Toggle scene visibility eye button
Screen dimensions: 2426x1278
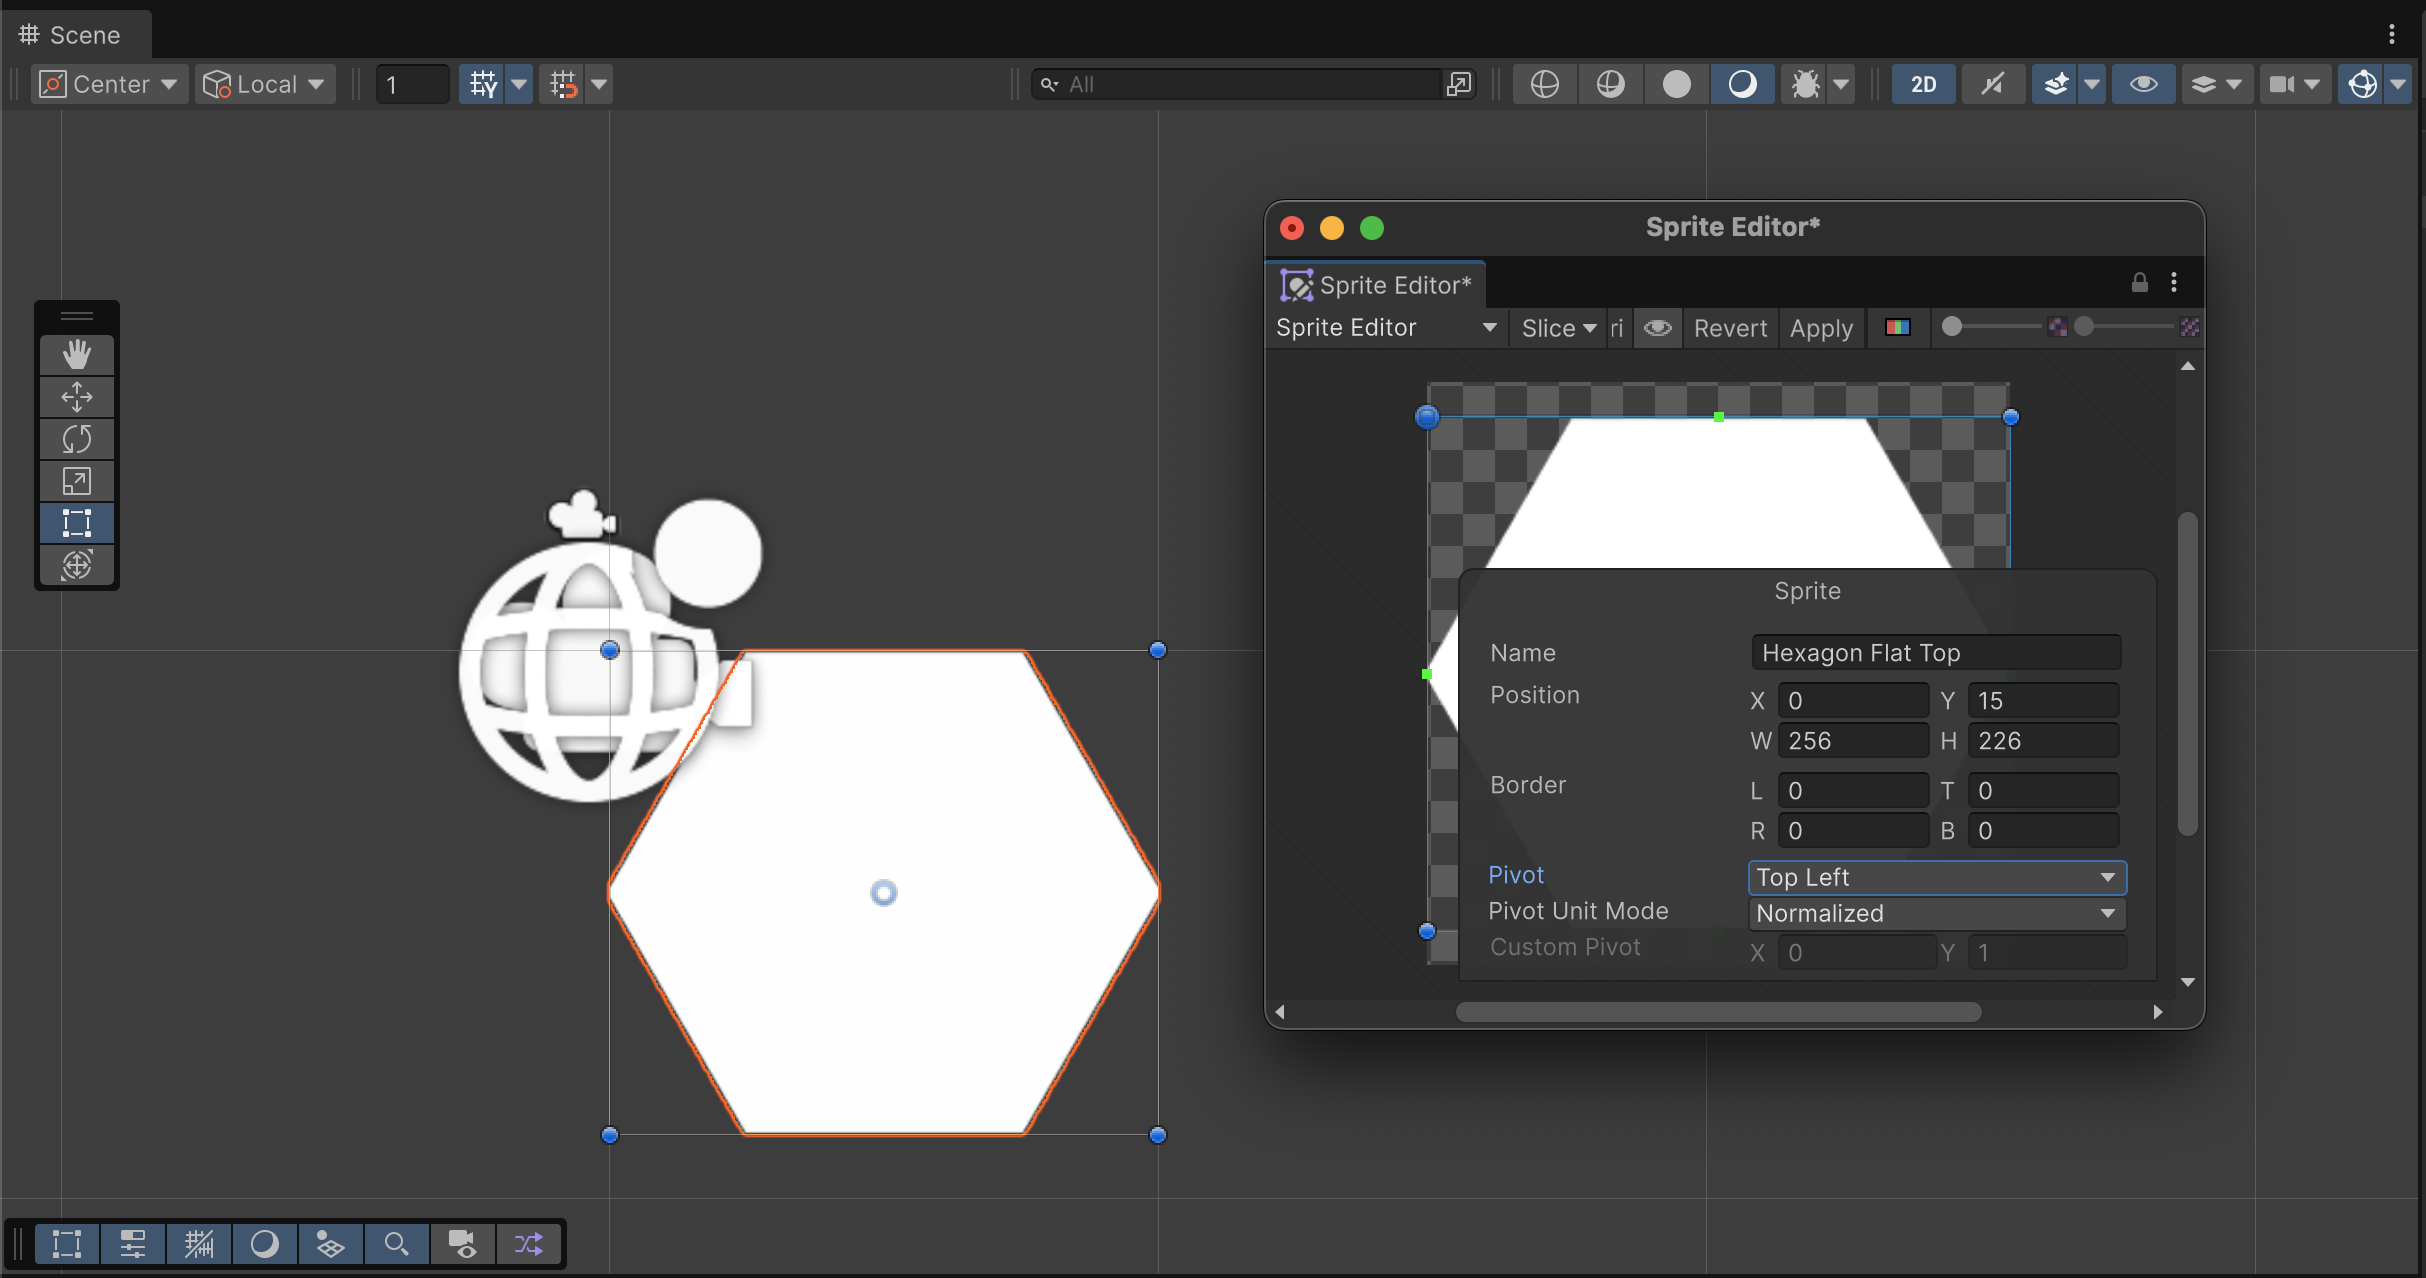click(x=2143, y=84)
